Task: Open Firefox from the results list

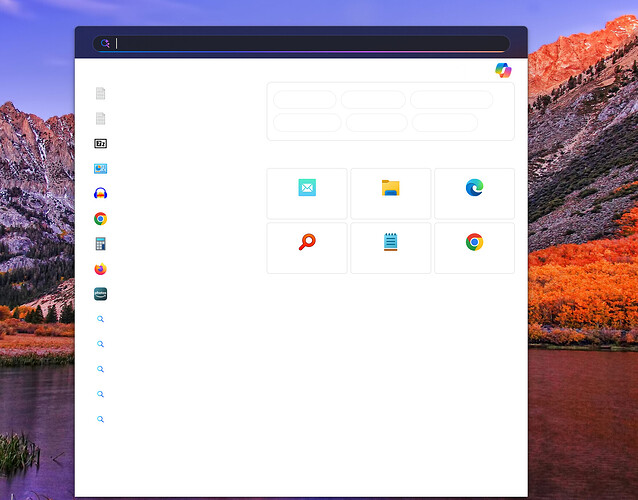Action: pos(101,269)
